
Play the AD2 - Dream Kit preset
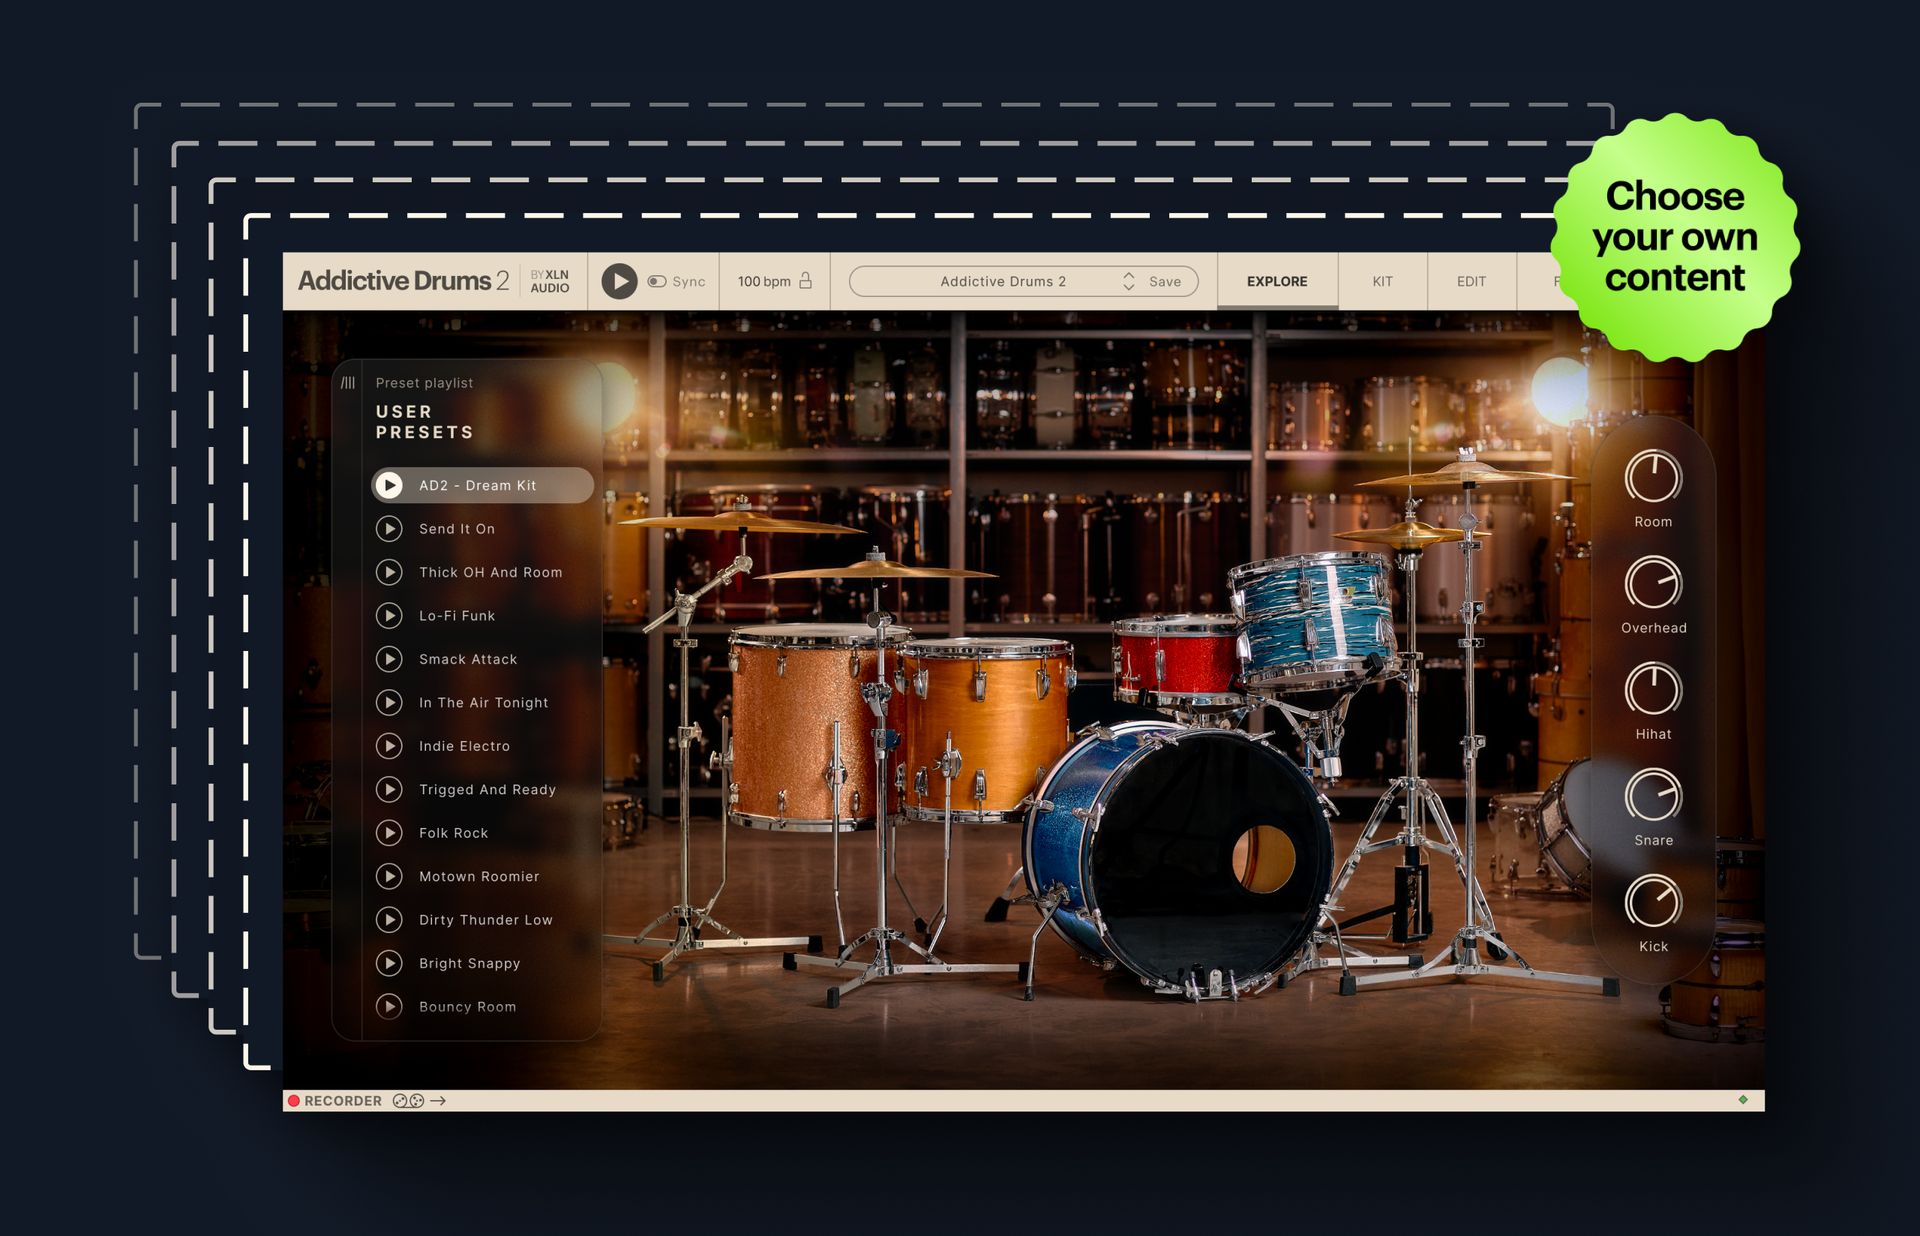[x=389, y=485]
